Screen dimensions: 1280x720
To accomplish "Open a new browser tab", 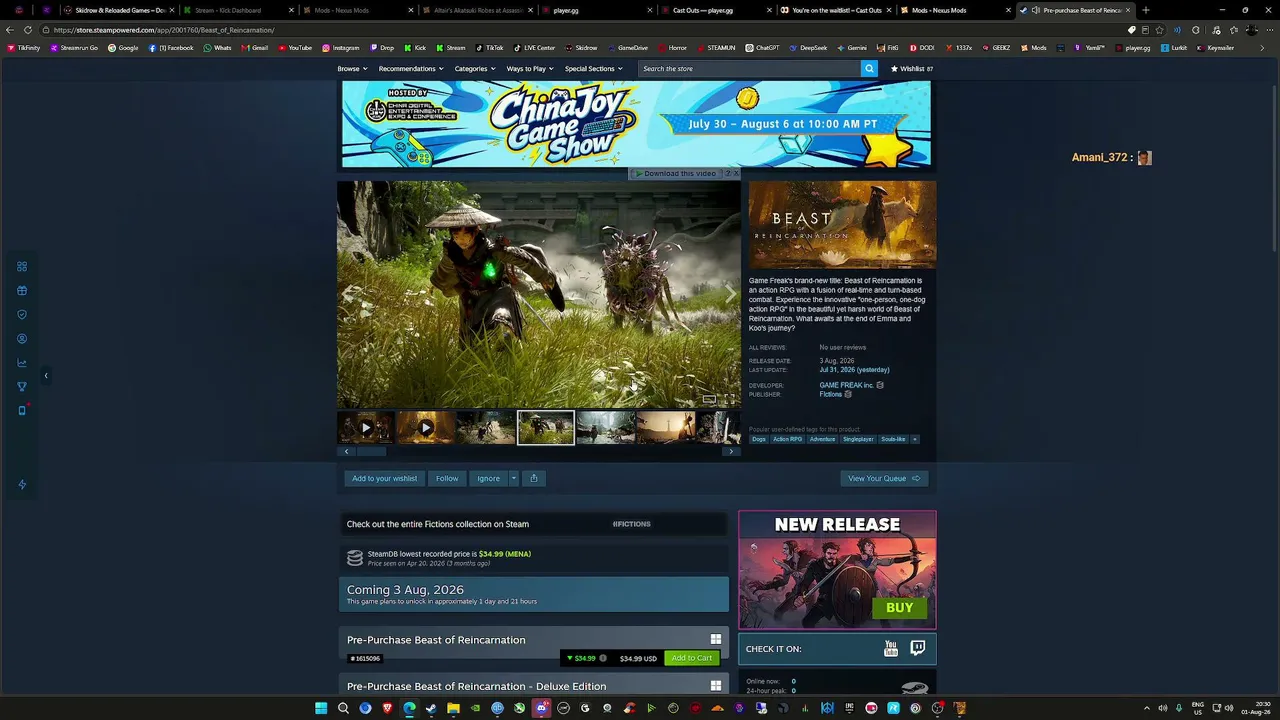I will (x=1146, y=10).
